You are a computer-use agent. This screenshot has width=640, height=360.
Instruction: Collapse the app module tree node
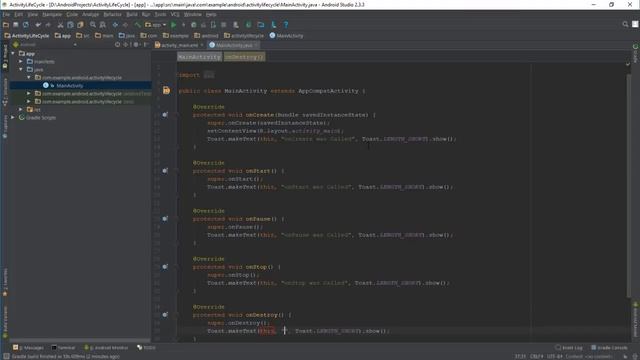[x=13, y=53]
